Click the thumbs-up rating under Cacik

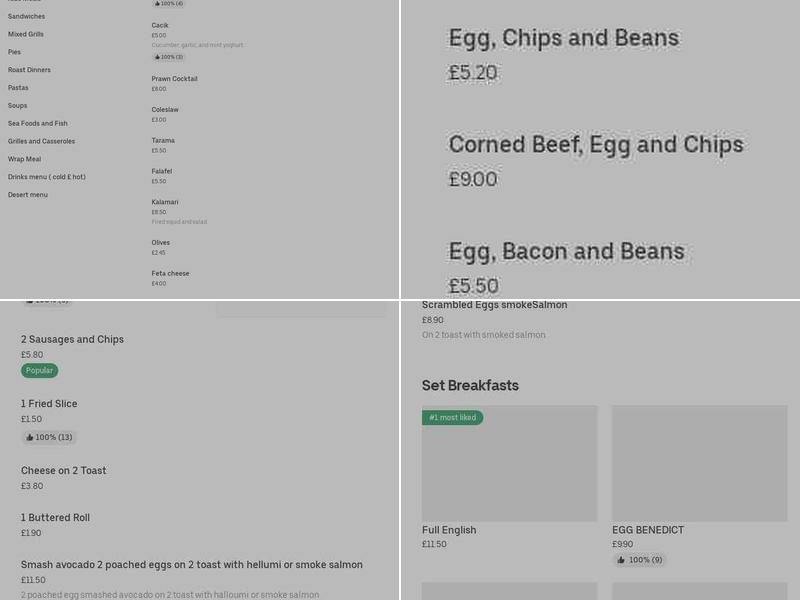168,57
